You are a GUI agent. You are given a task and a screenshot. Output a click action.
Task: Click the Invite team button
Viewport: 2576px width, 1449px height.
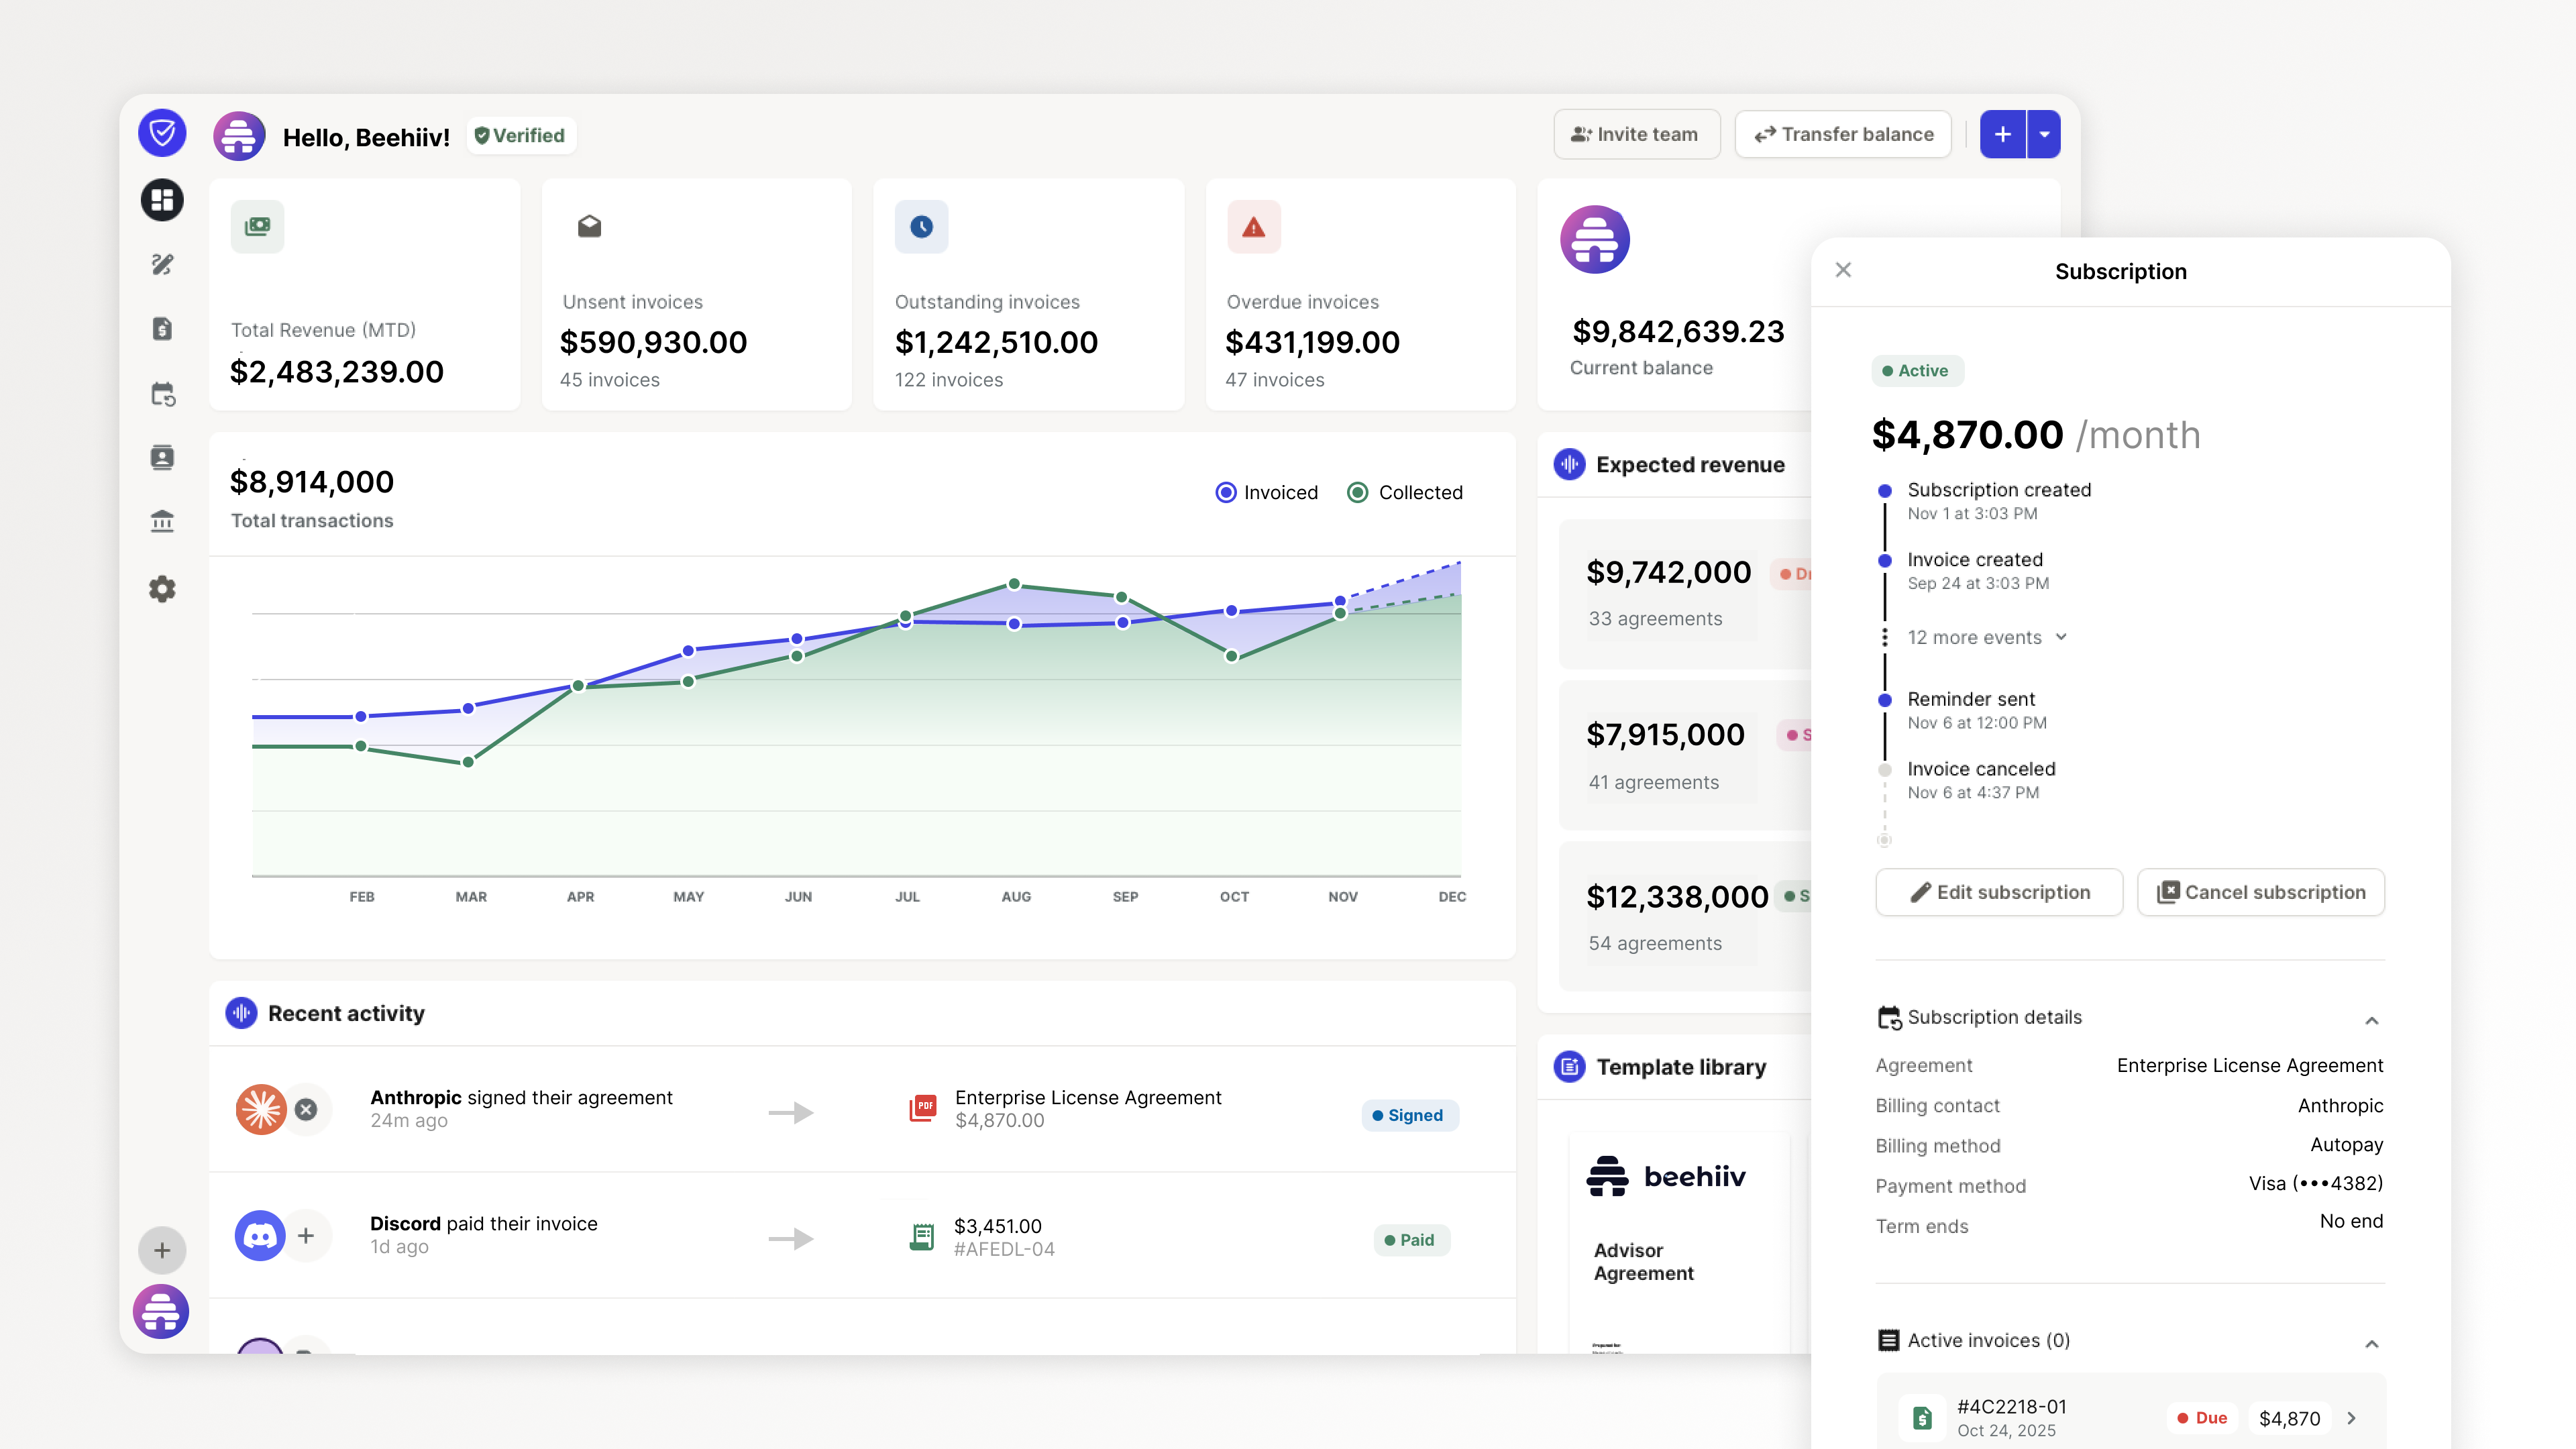[1636, 134]
